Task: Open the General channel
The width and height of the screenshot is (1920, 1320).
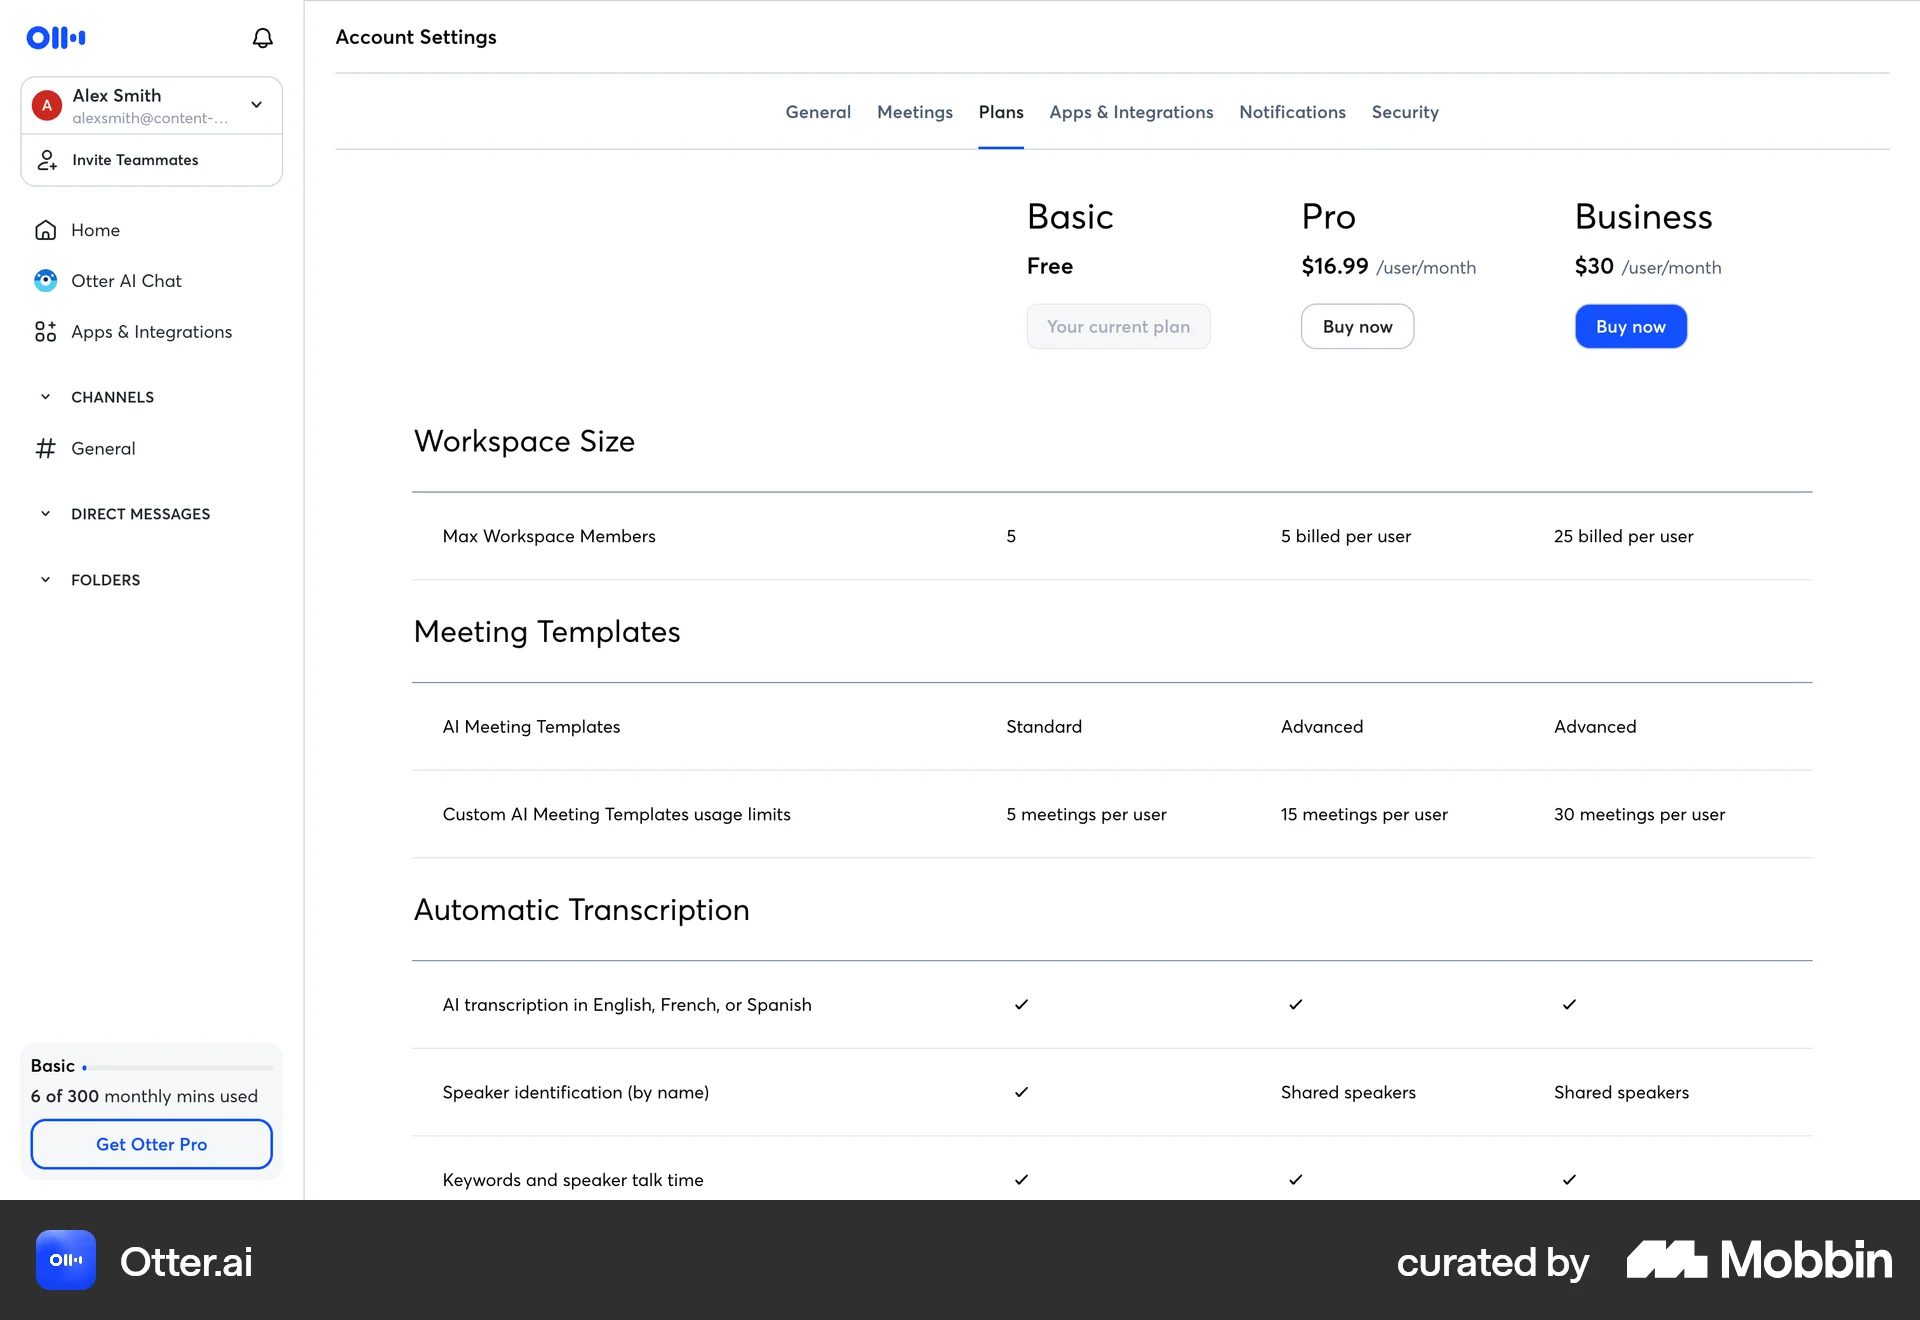Action: pyautogui.click(x=103, y=449)
